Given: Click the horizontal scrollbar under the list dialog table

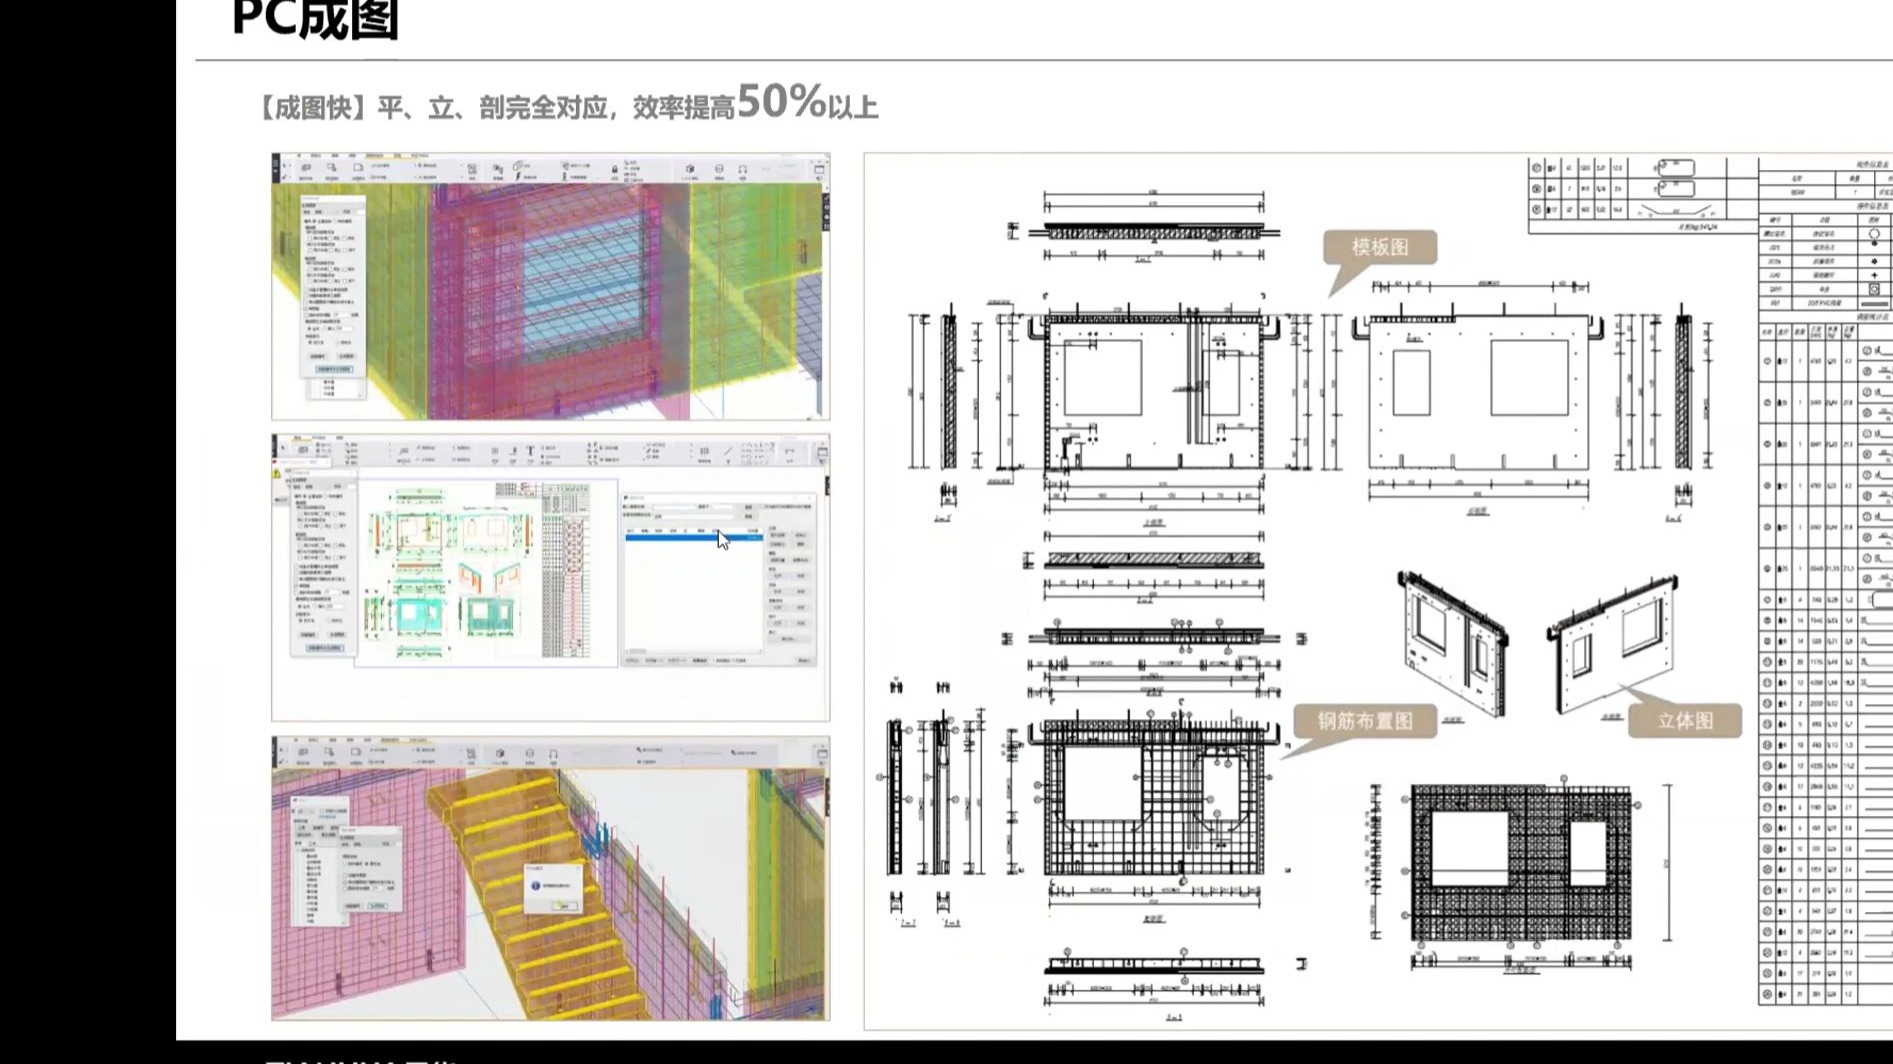Looking at the screenshot, I should click(x=694, y=651).
